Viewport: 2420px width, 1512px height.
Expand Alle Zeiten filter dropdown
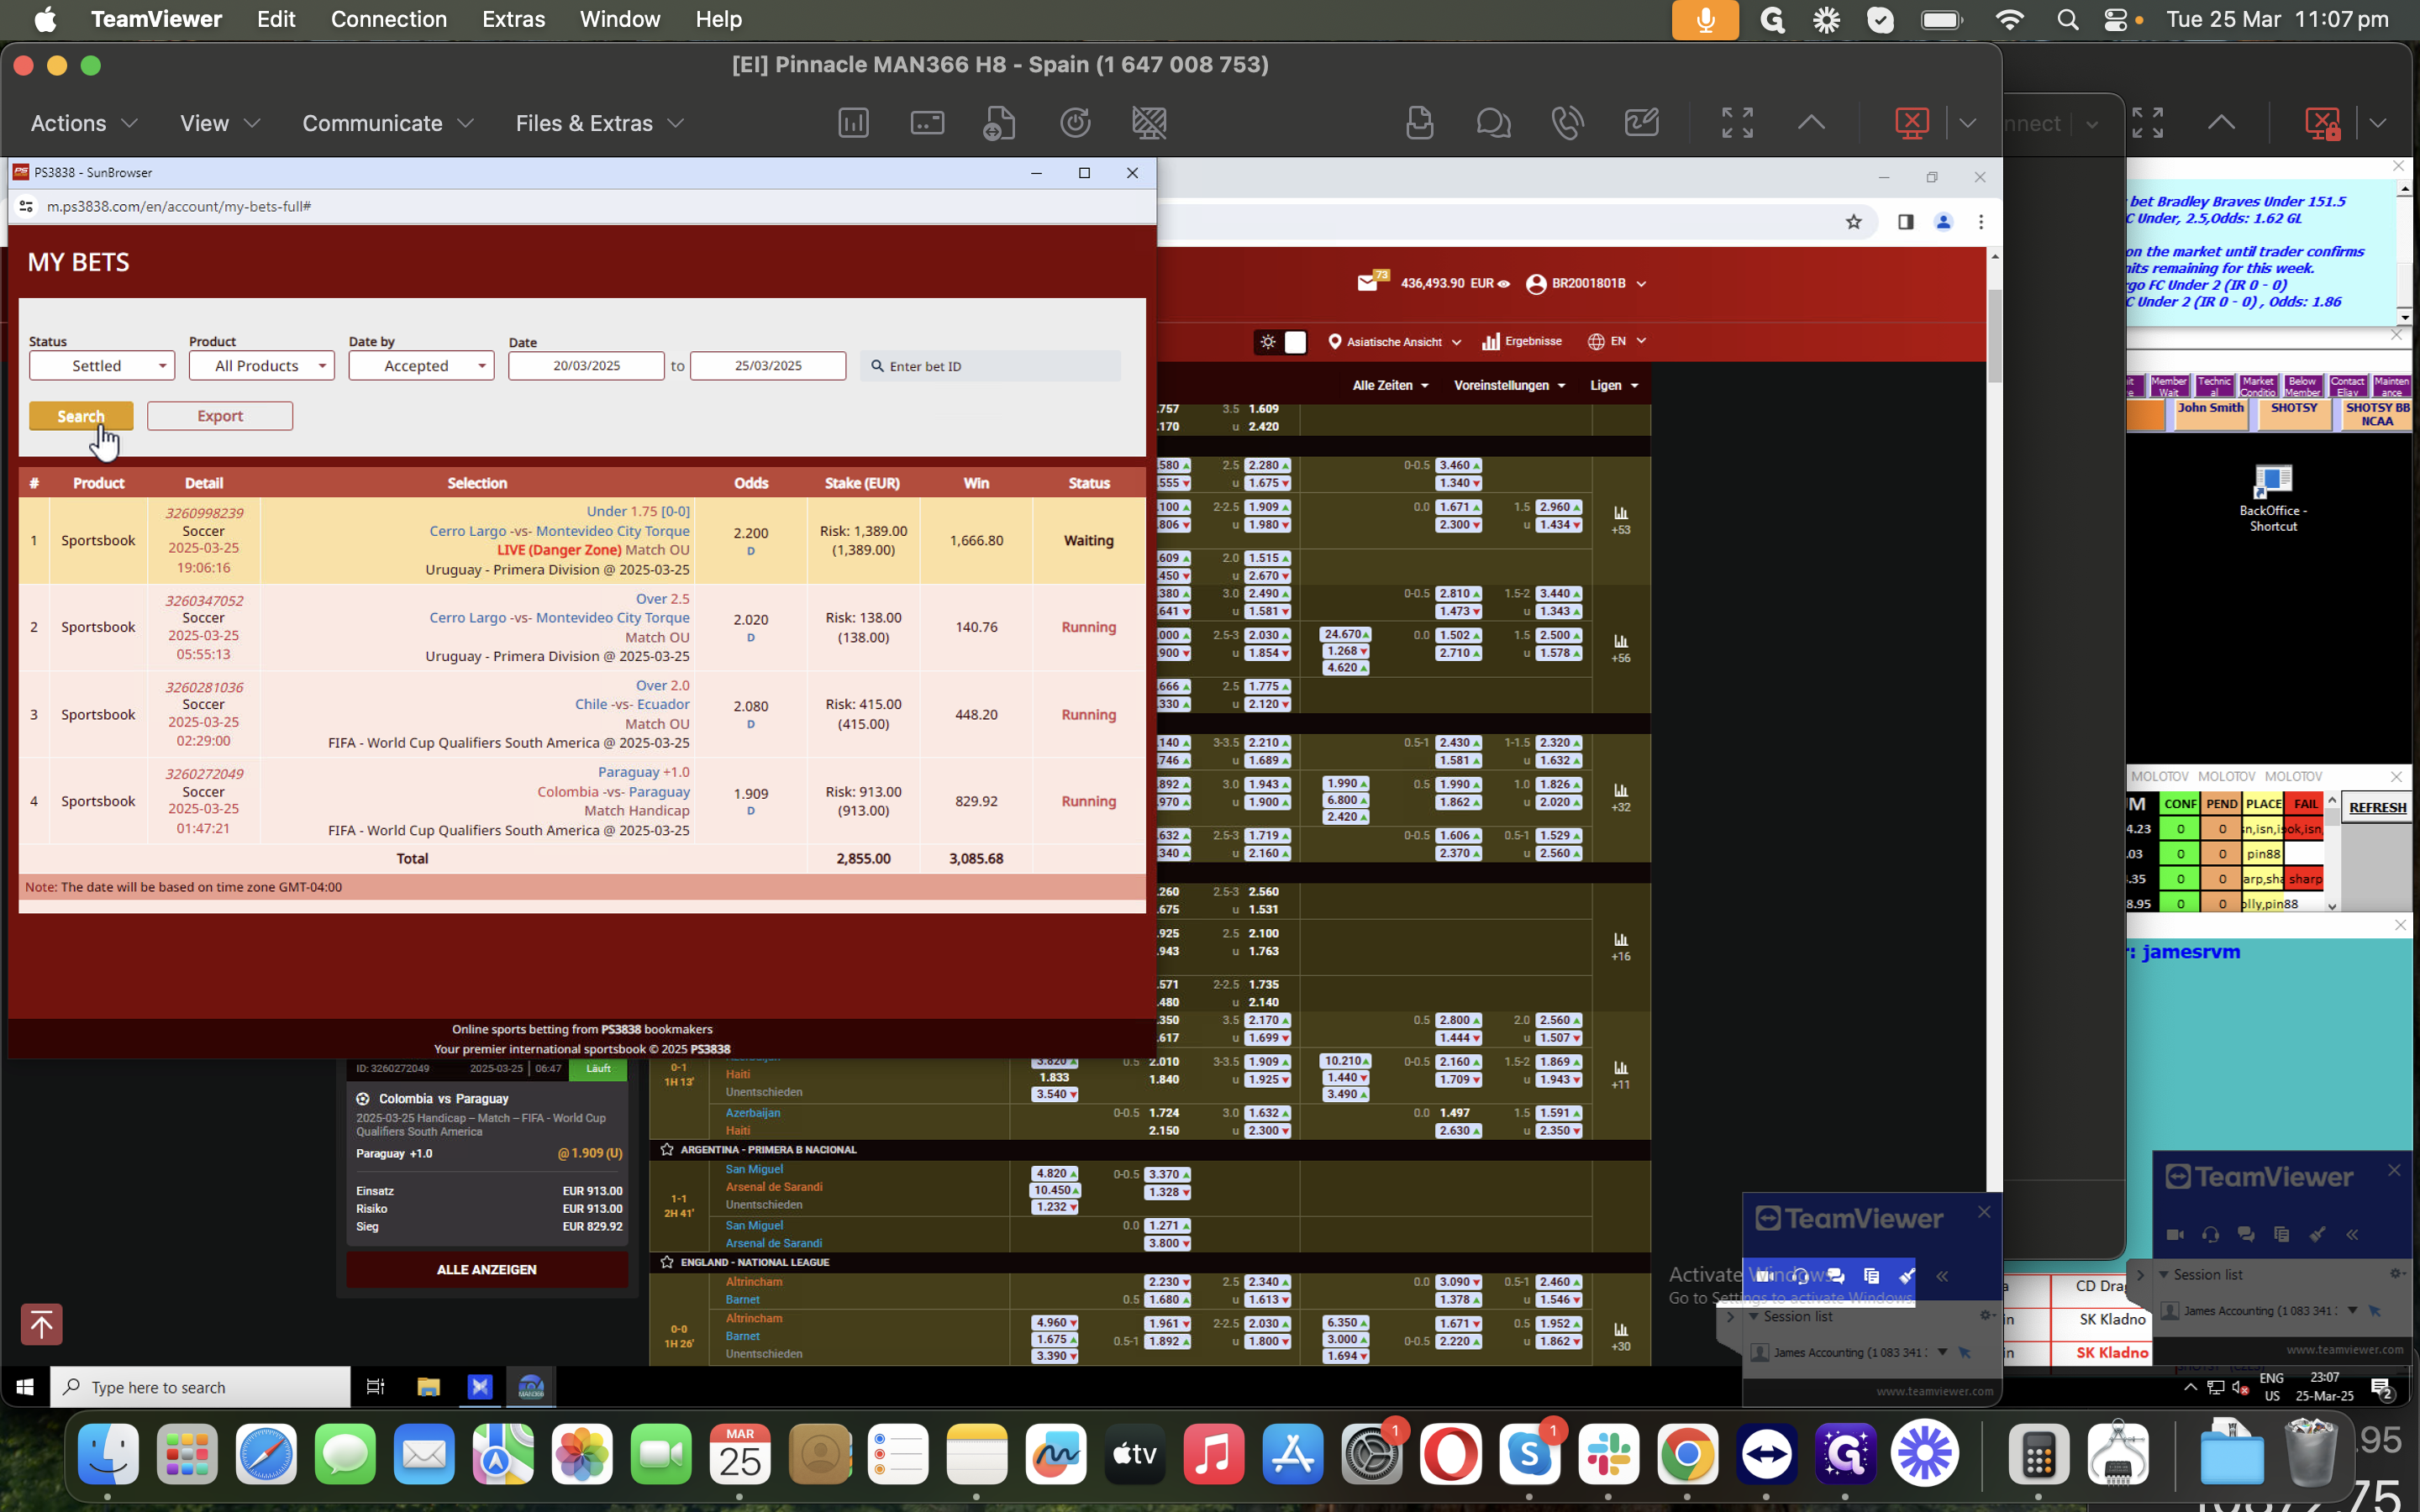[1390, 385]
